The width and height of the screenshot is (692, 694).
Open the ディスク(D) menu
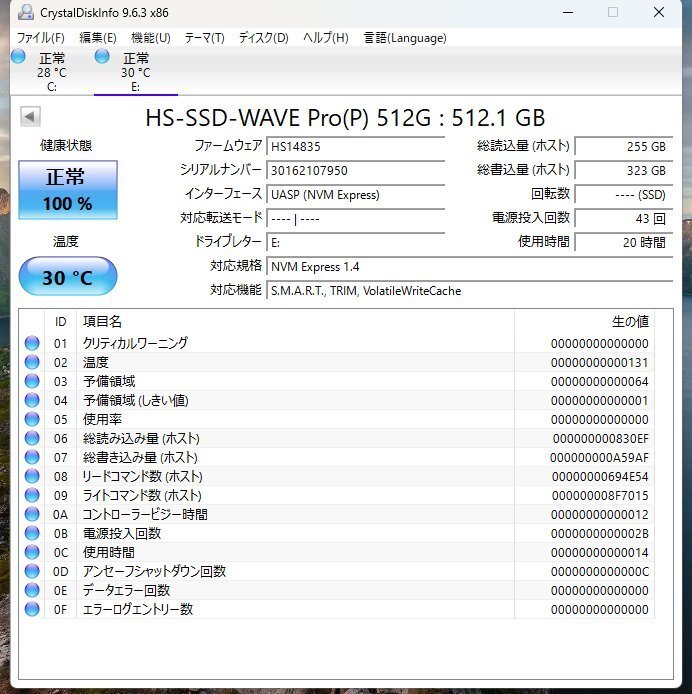tap(263, 38)
